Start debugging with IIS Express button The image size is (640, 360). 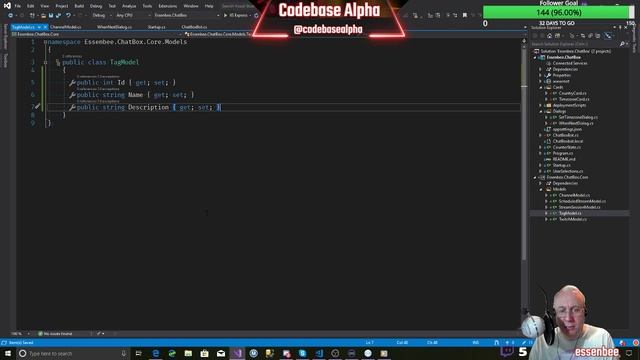pos(237,15)
